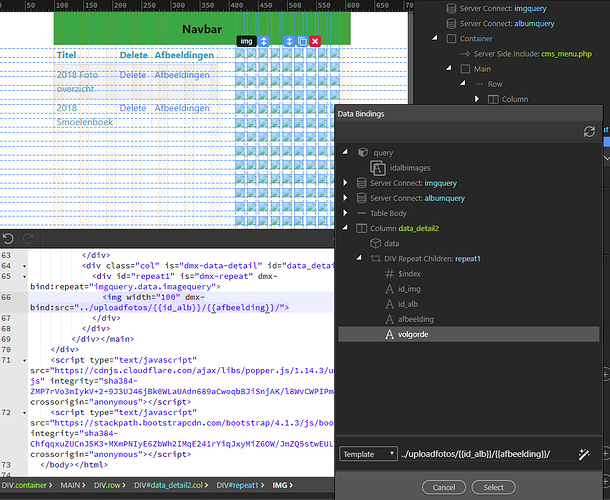Collapse Container in App Structure
This screenshot has width=610, height=500.
tap(435, 38)
